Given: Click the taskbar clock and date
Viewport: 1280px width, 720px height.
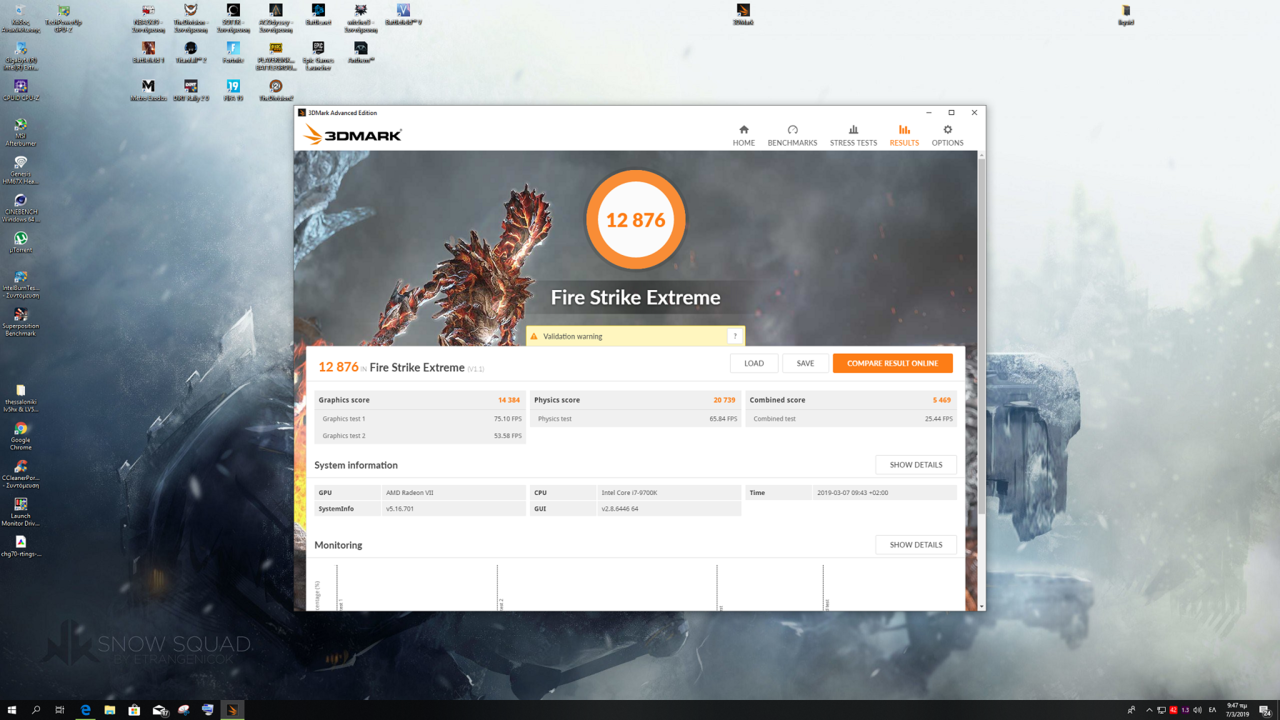Looking at the screenshot, I should coord(1235,710).
